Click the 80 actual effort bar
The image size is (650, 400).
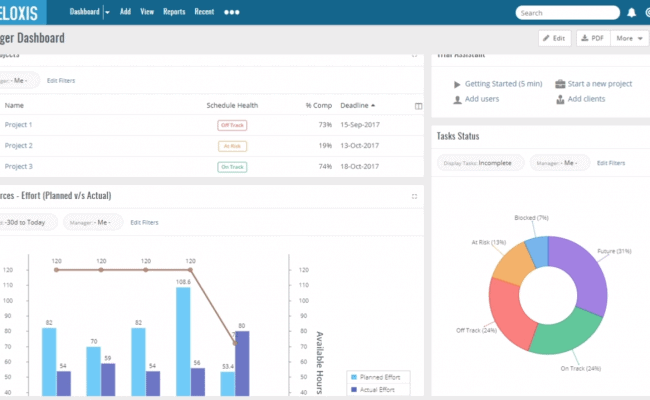[x=242, y=364]
